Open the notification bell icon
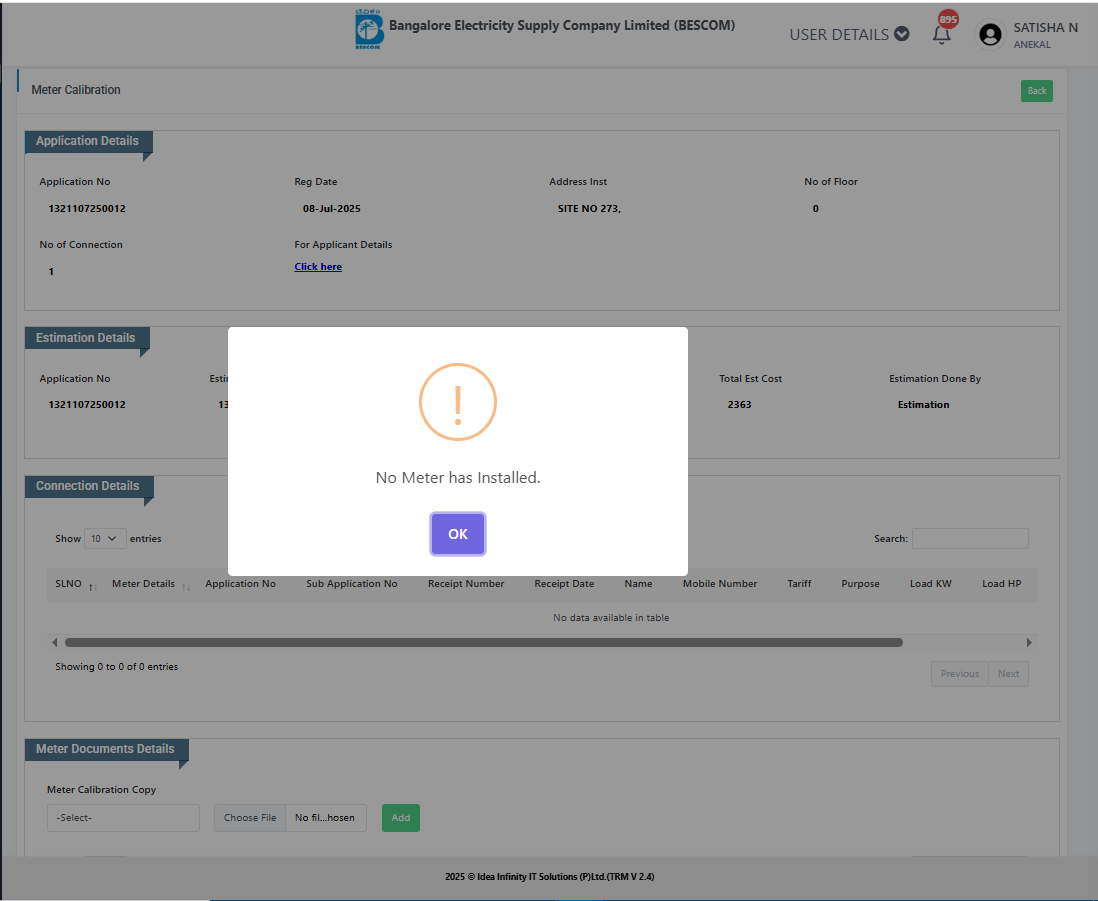The width and height of the screenshot is (1098, 901). [x=941, y=35]
